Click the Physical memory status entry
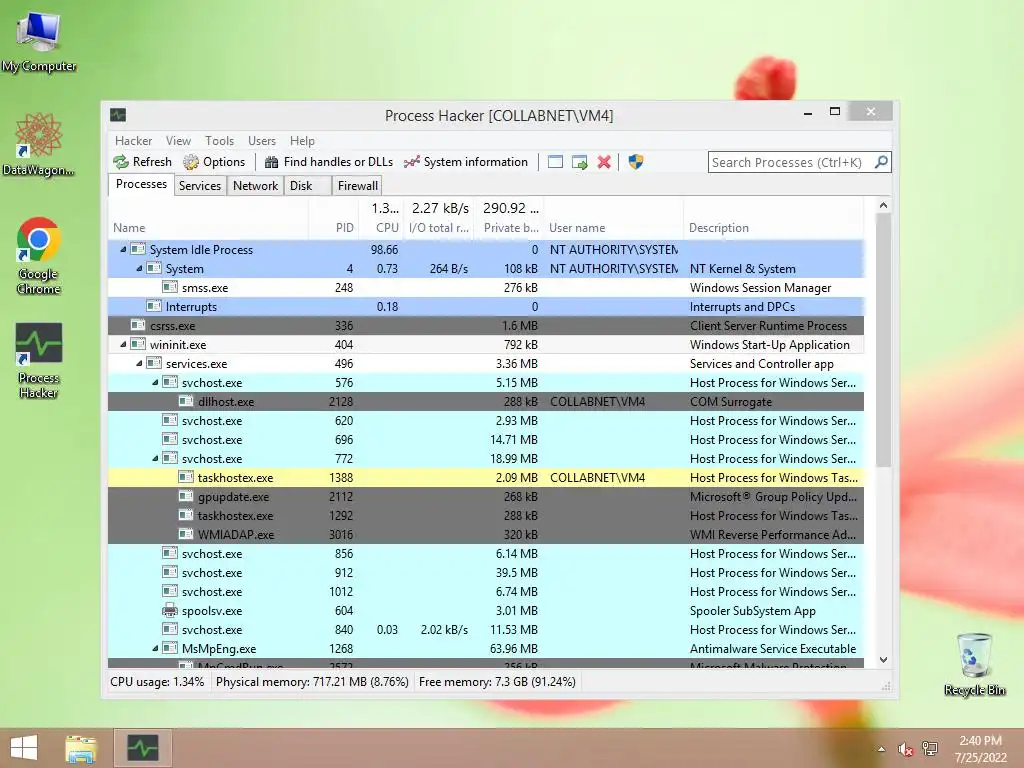1024x768 pixels. [x=312, y=682]
